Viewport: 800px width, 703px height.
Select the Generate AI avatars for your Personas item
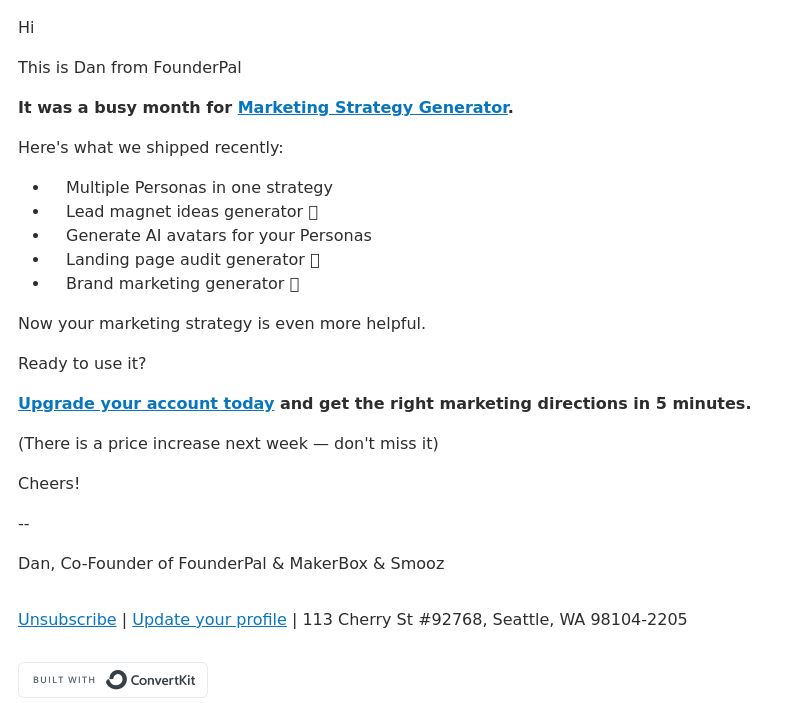pyautogui.click(x=219, y=236)
